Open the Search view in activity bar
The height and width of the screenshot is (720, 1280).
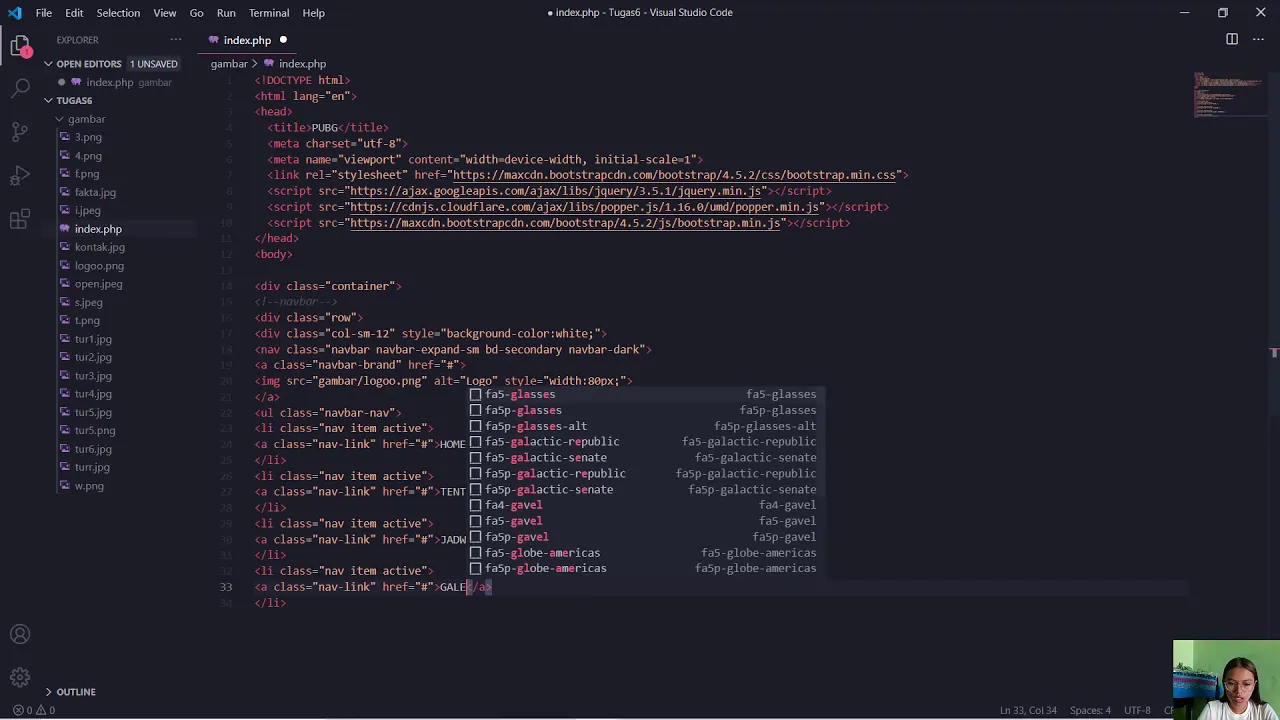tap(20, 88)
